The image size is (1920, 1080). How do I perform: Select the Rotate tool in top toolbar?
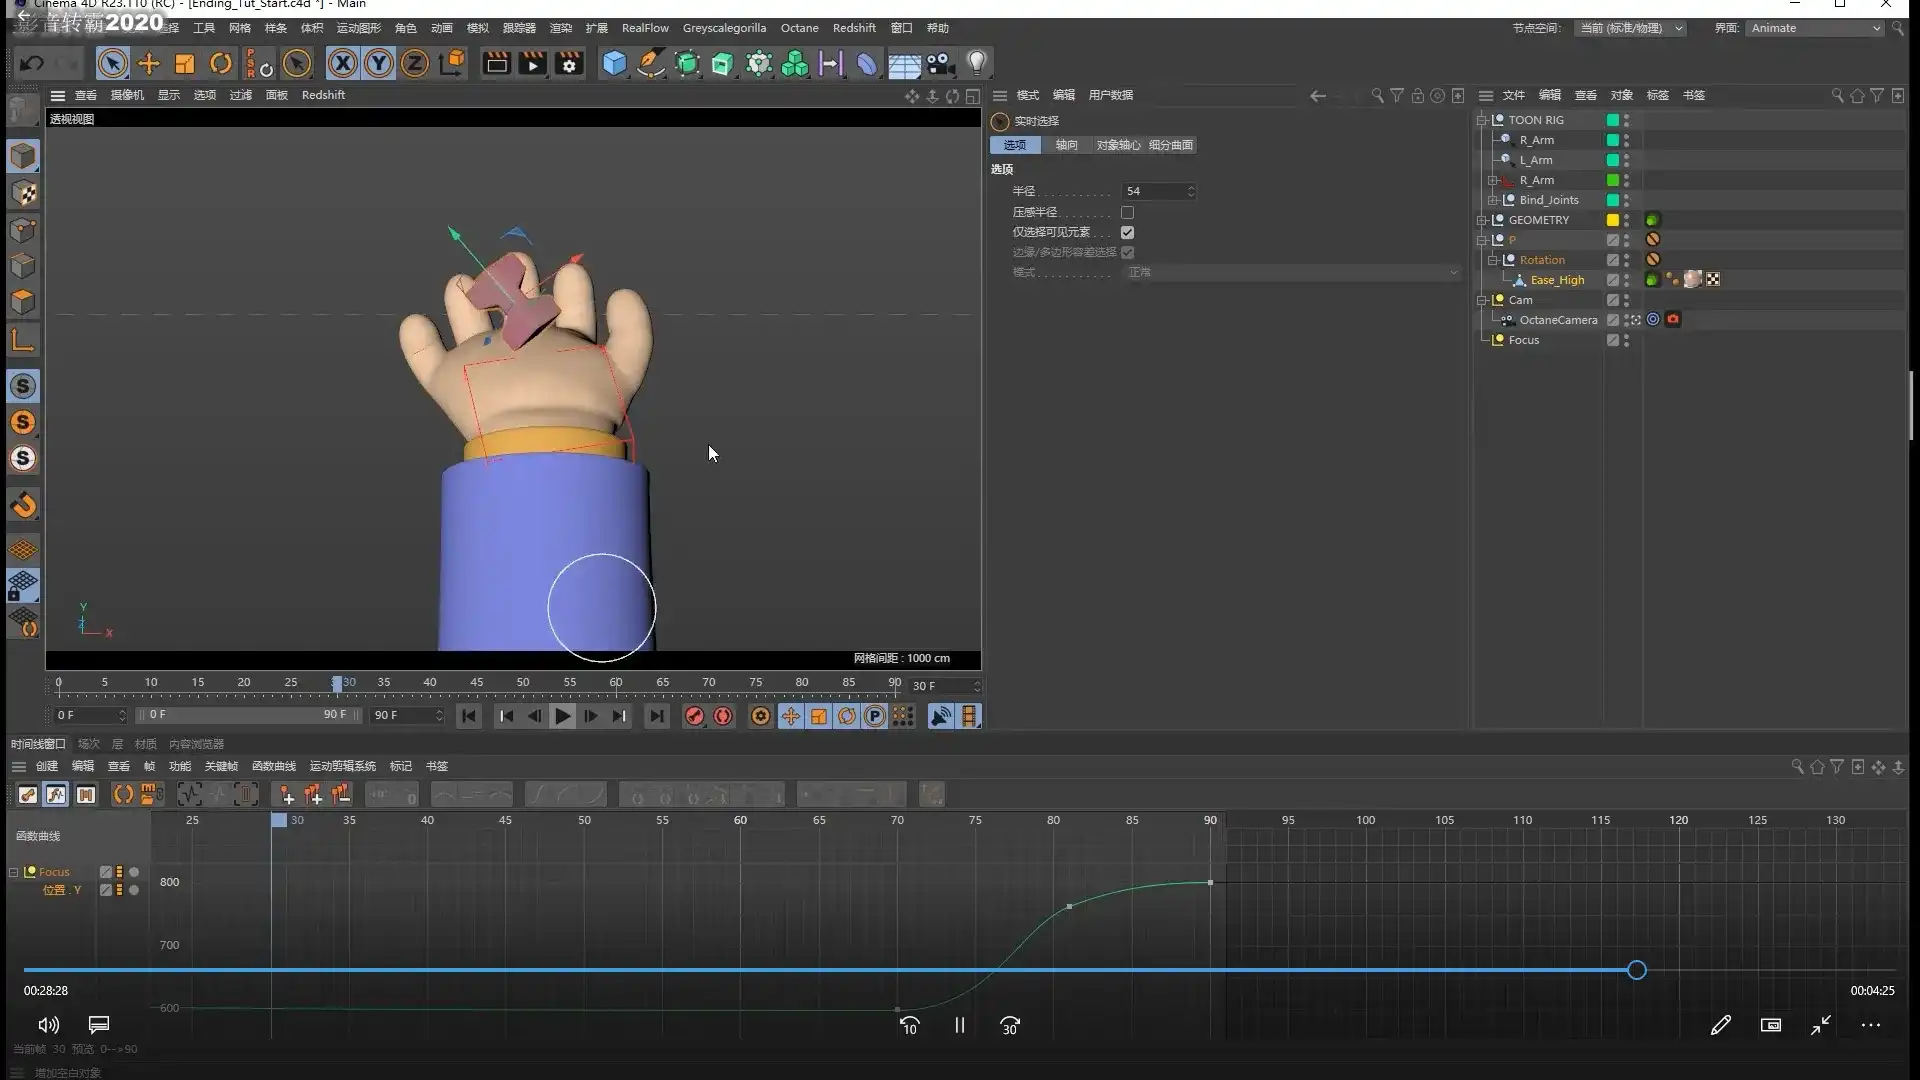point(221,64)
